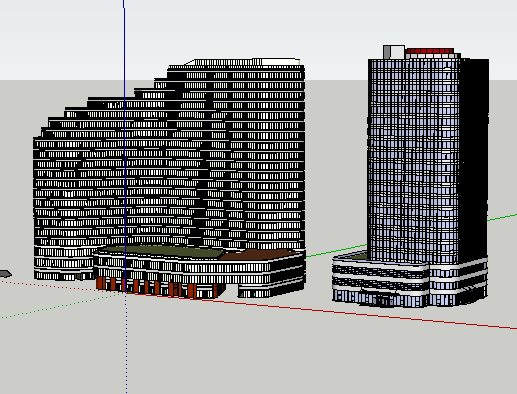Click the small grey object at the left edge

pyautogui.click(x=6, y=274)
